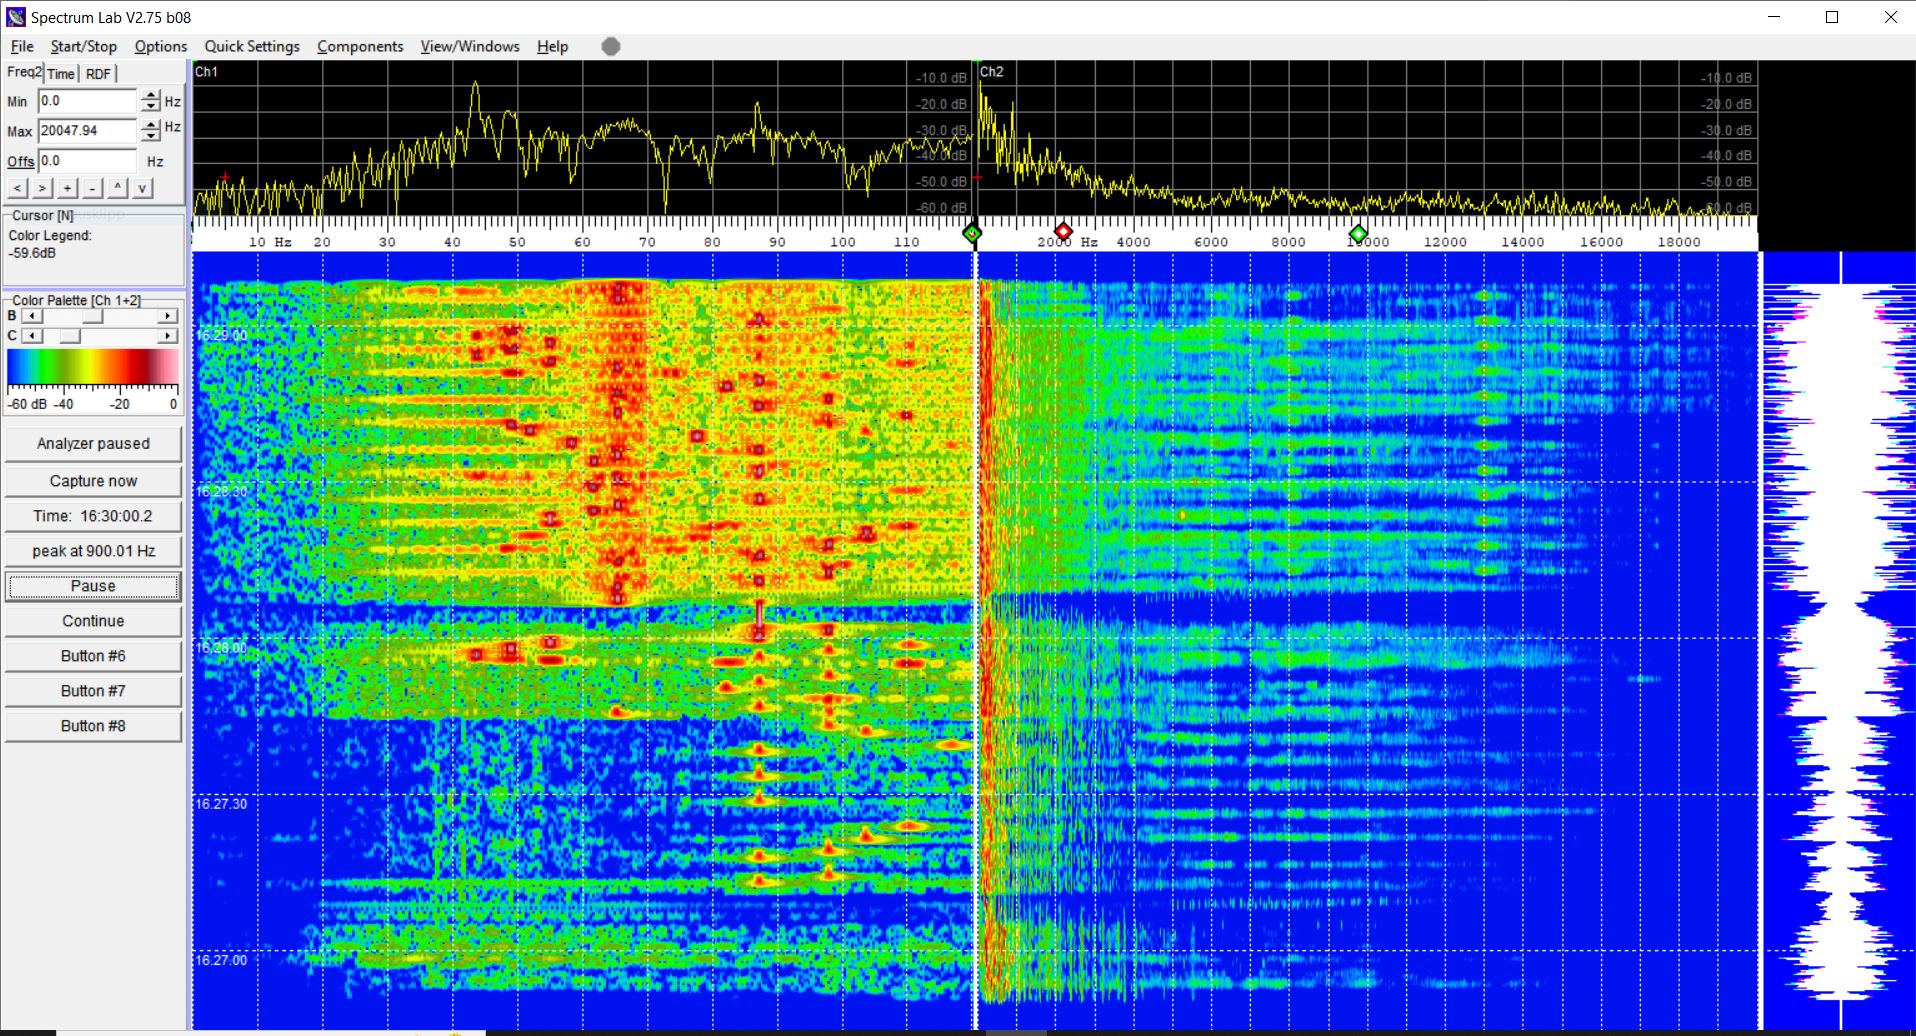This screenshot has width=1916, height=1036.
Task: Switch to the Time tab
Action: click(61, 74)
